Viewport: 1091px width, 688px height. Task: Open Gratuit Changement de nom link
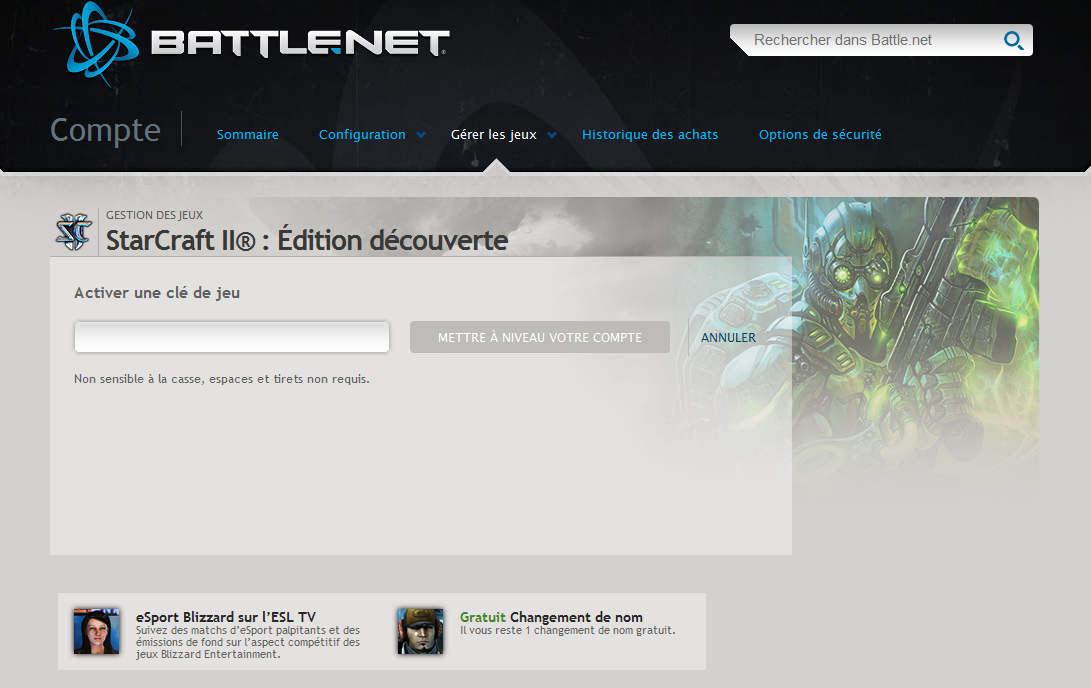(x=551, y=617)
